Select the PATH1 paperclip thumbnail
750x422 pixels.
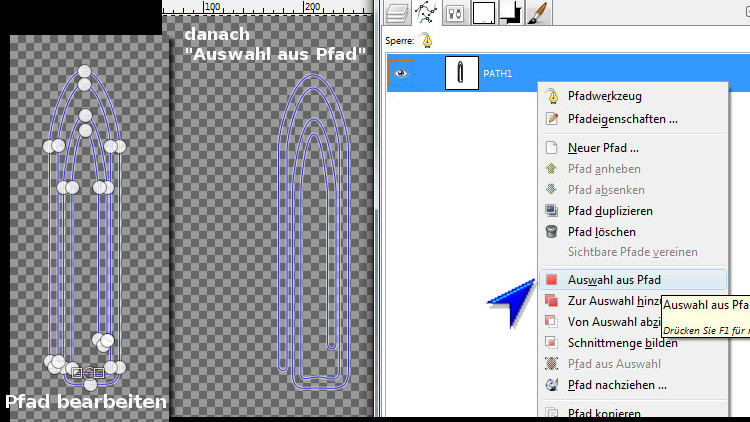coord(461,73)
